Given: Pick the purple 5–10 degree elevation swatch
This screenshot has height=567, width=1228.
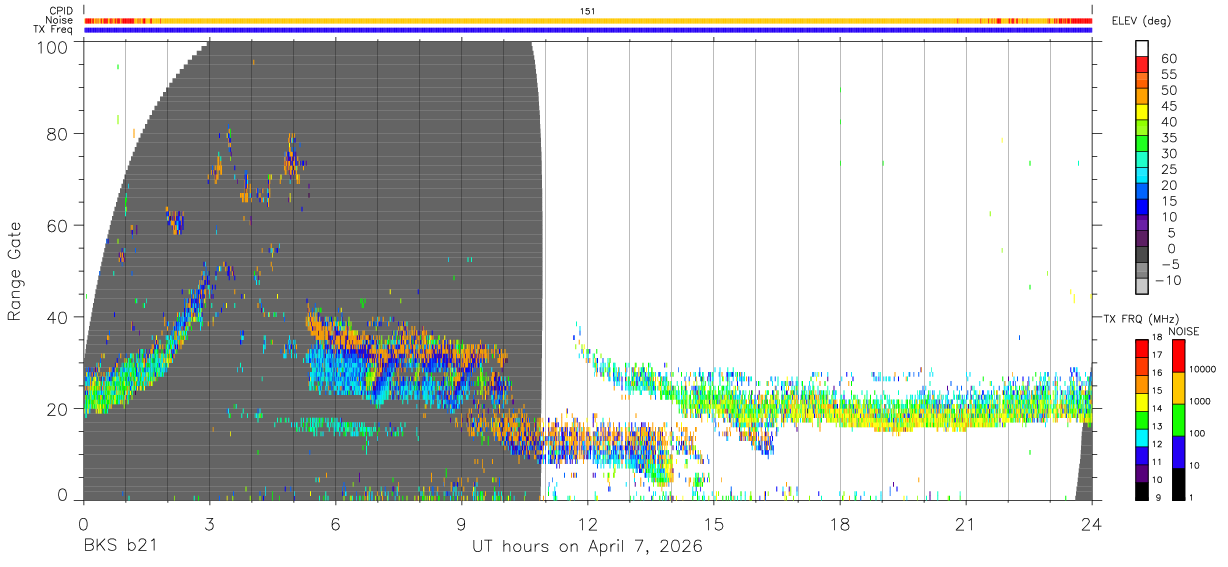Looking at the screenshot, I should pos(1143,224).
